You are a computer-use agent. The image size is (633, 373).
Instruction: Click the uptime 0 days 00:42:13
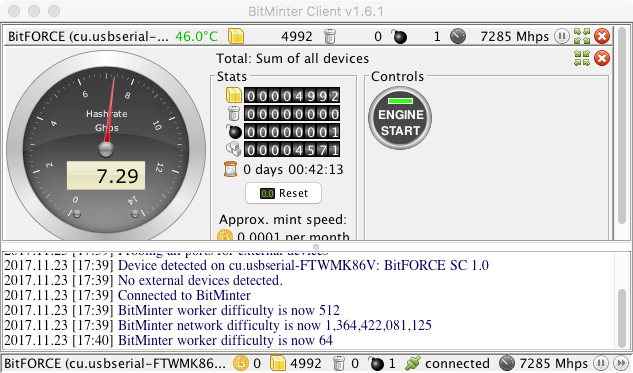click(293, 170)
